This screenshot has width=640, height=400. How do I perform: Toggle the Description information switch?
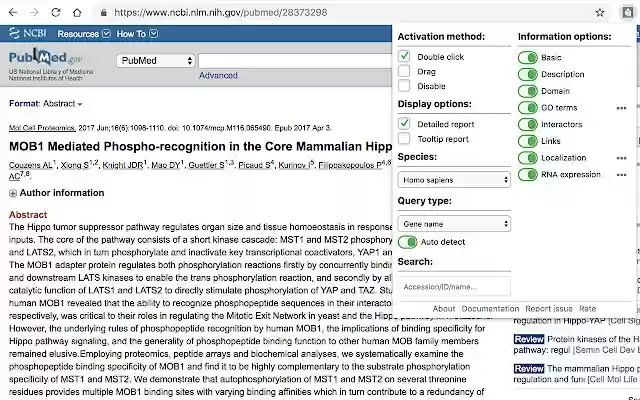pos(528,74)
